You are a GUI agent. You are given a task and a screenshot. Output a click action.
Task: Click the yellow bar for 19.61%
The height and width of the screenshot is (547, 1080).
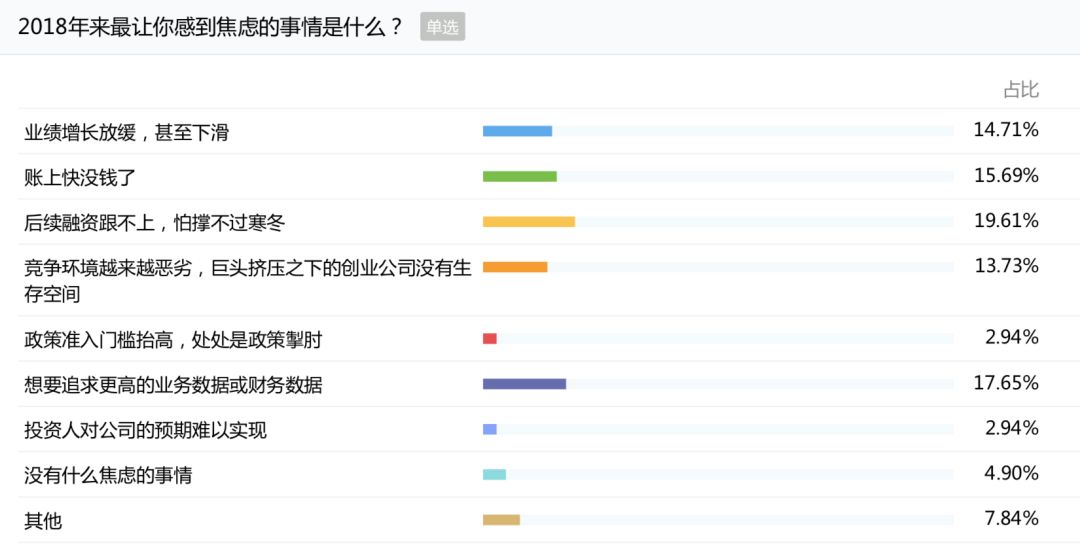point(529,222)
